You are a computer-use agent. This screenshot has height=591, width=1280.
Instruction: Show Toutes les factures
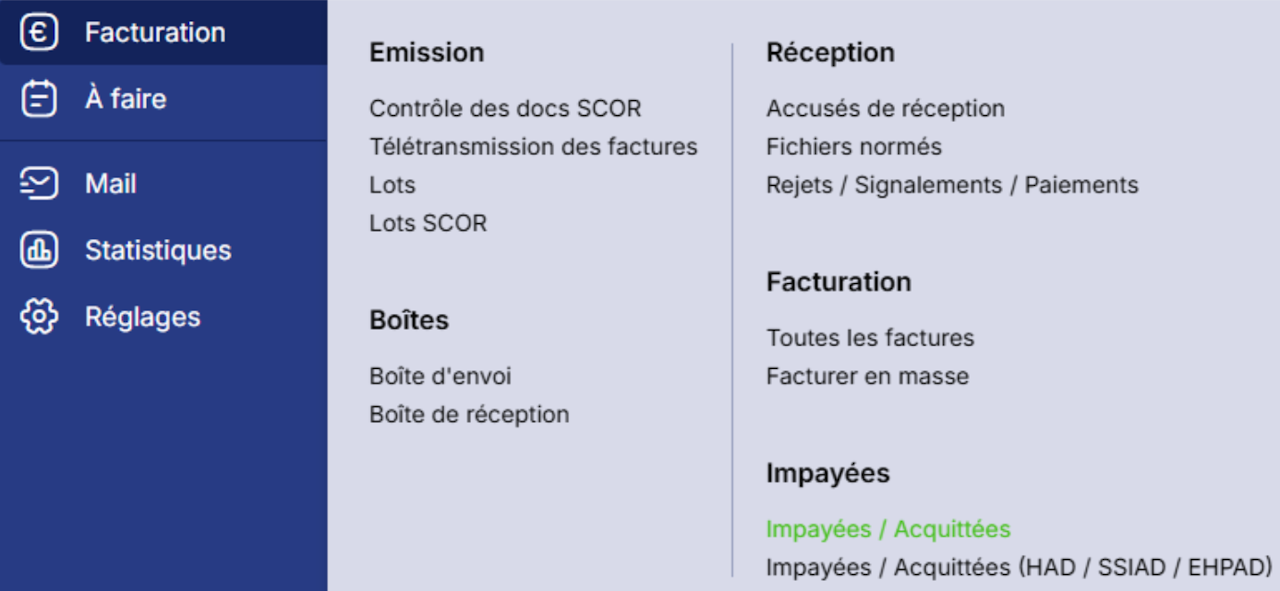pyautogui.click(x=870, y=338)
